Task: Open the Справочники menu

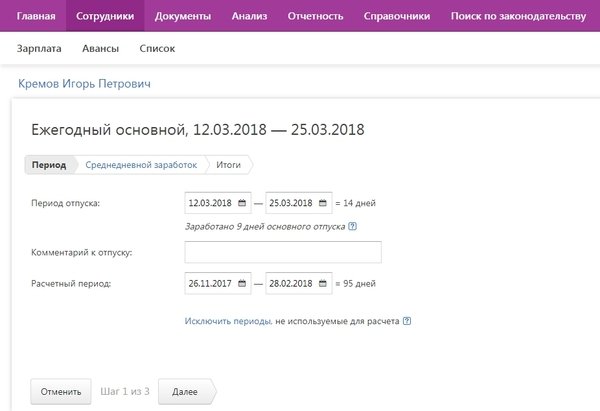Action: click(x=397, y=17)
